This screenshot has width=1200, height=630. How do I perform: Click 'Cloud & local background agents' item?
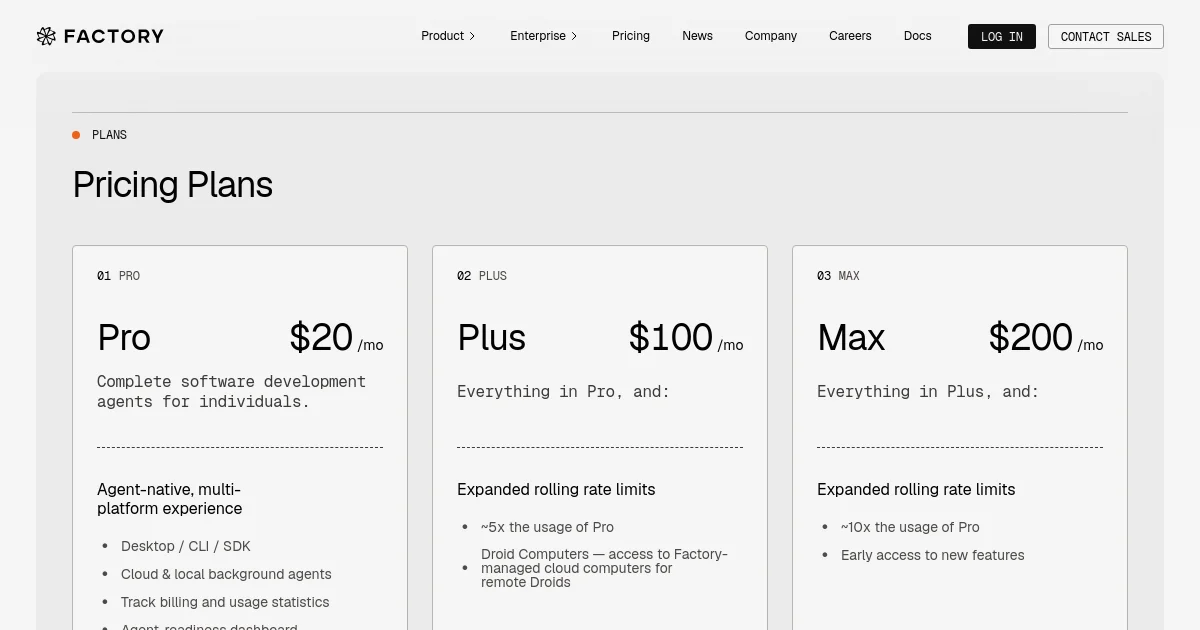(226, 574)
